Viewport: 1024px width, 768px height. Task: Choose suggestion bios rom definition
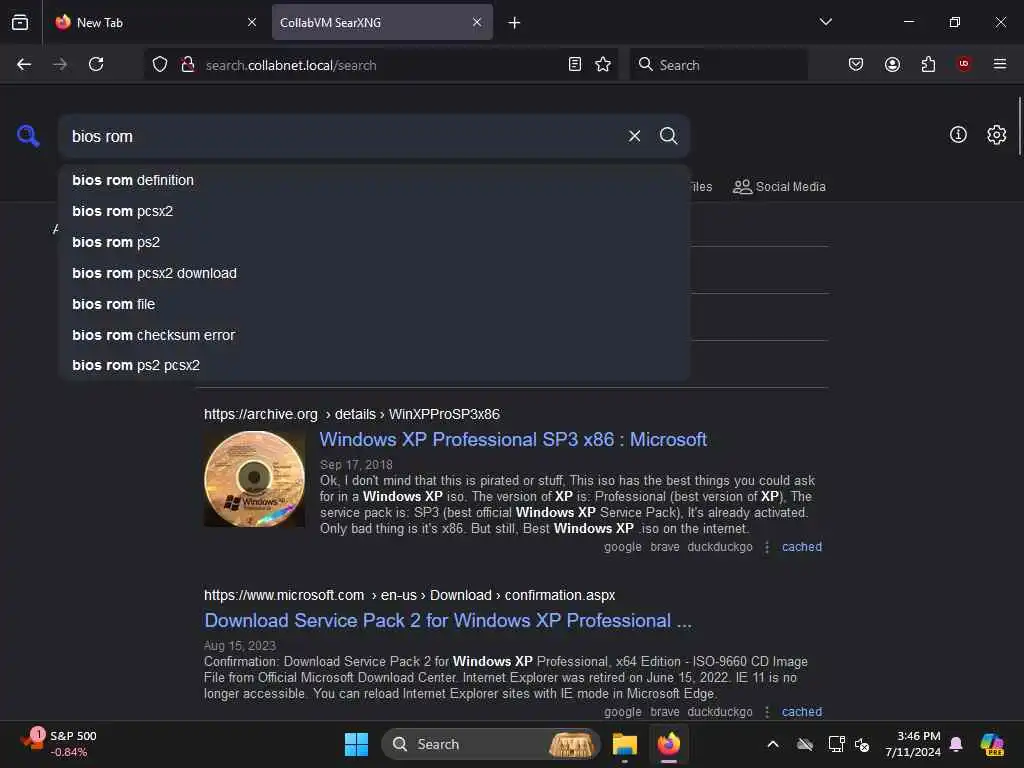click(374, 180)
